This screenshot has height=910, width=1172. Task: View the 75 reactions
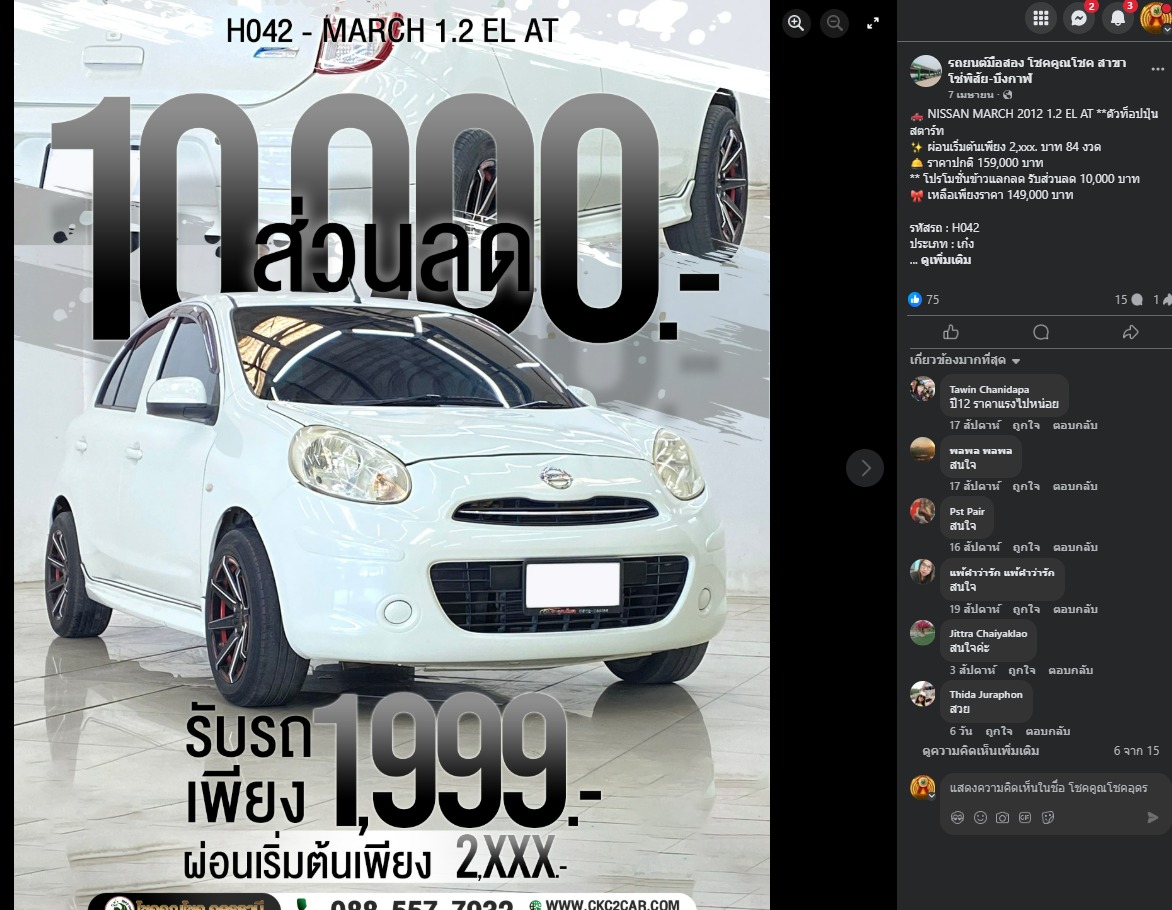[924, 299]
